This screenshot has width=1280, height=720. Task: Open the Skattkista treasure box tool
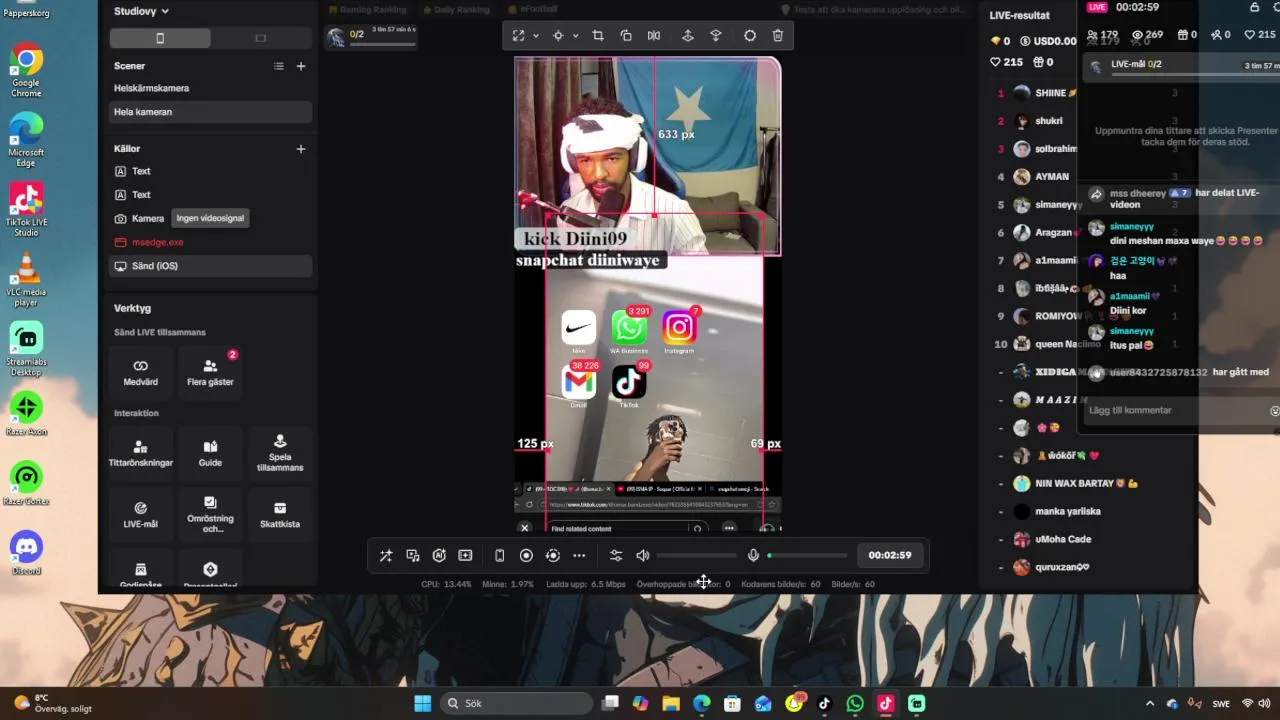click(x=280, y=514)
